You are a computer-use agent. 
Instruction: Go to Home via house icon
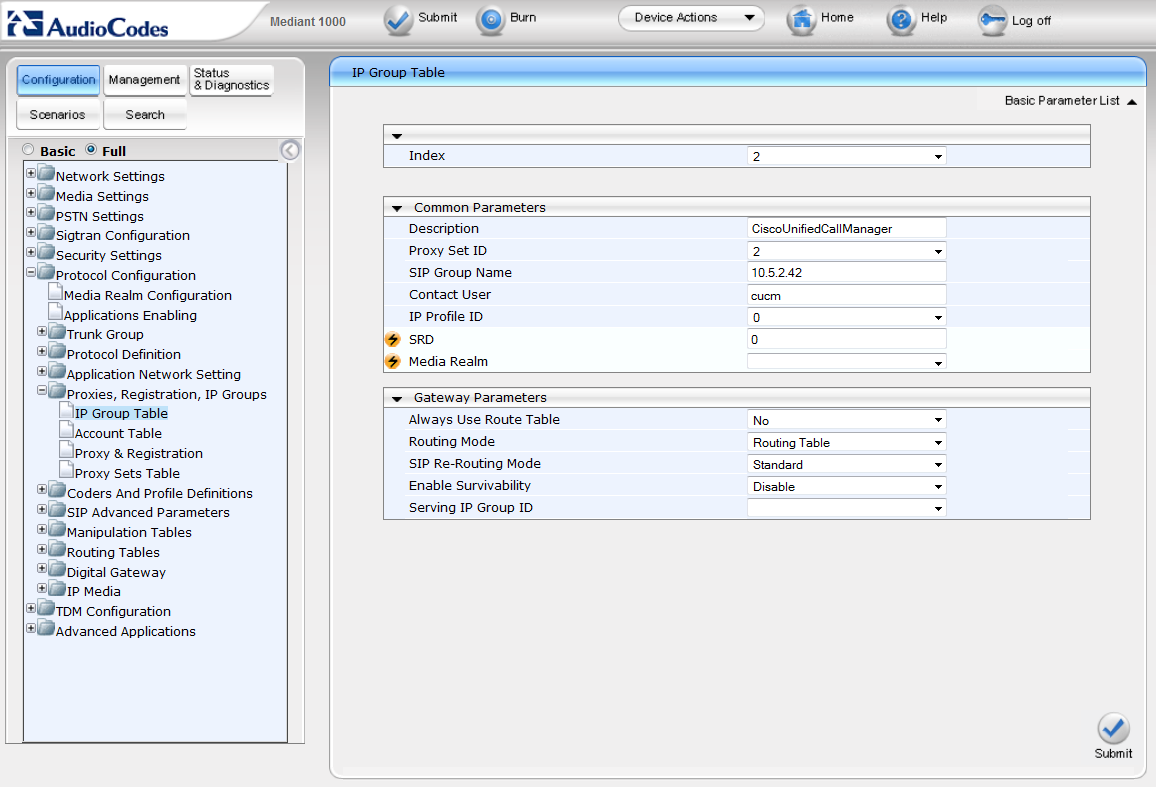pyautogui.click(x=801, y=20)
